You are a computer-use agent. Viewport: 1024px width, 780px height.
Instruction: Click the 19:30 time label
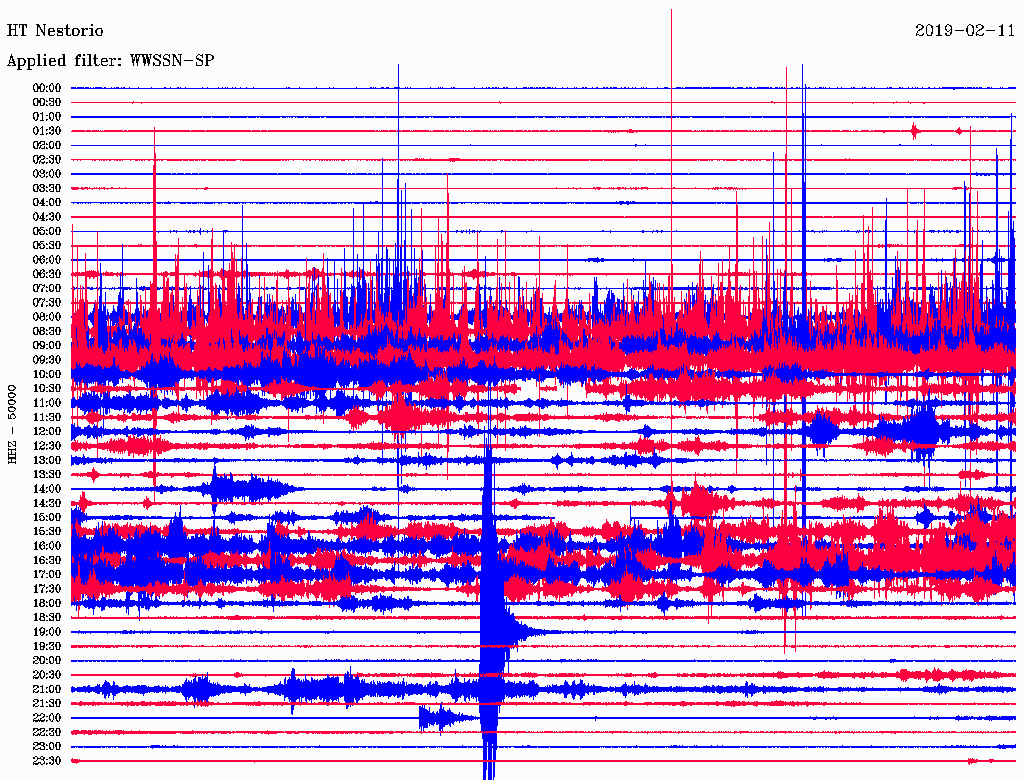click(47, 647)
